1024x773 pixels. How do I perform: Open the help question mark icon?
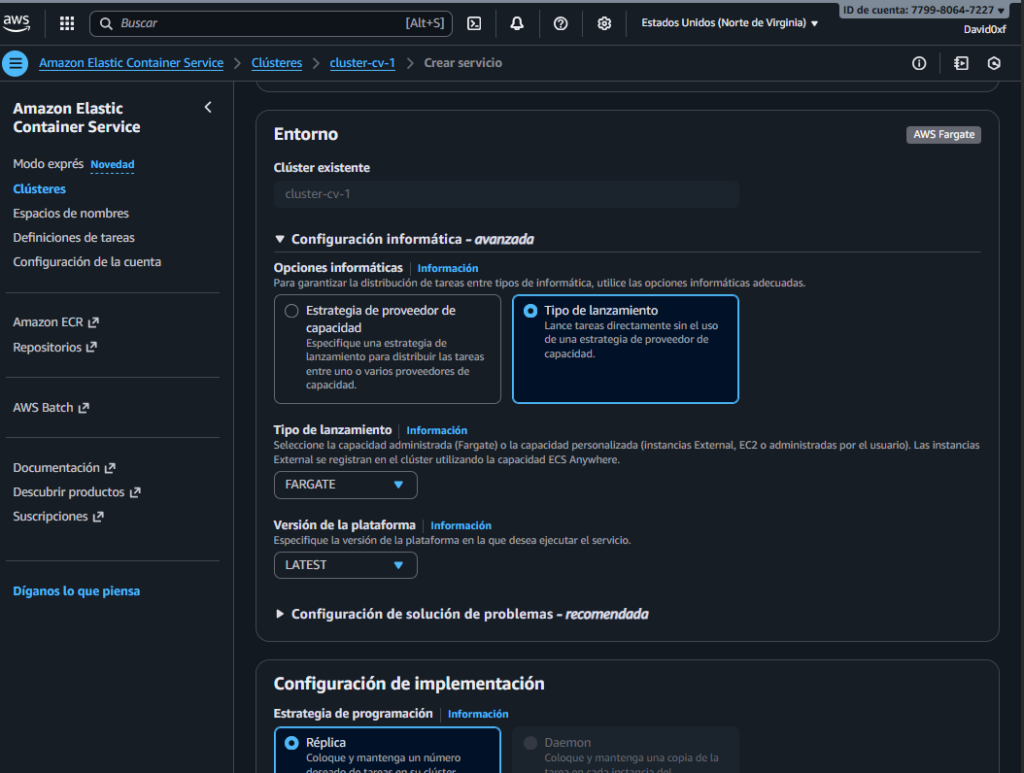(x=561, y=23)
